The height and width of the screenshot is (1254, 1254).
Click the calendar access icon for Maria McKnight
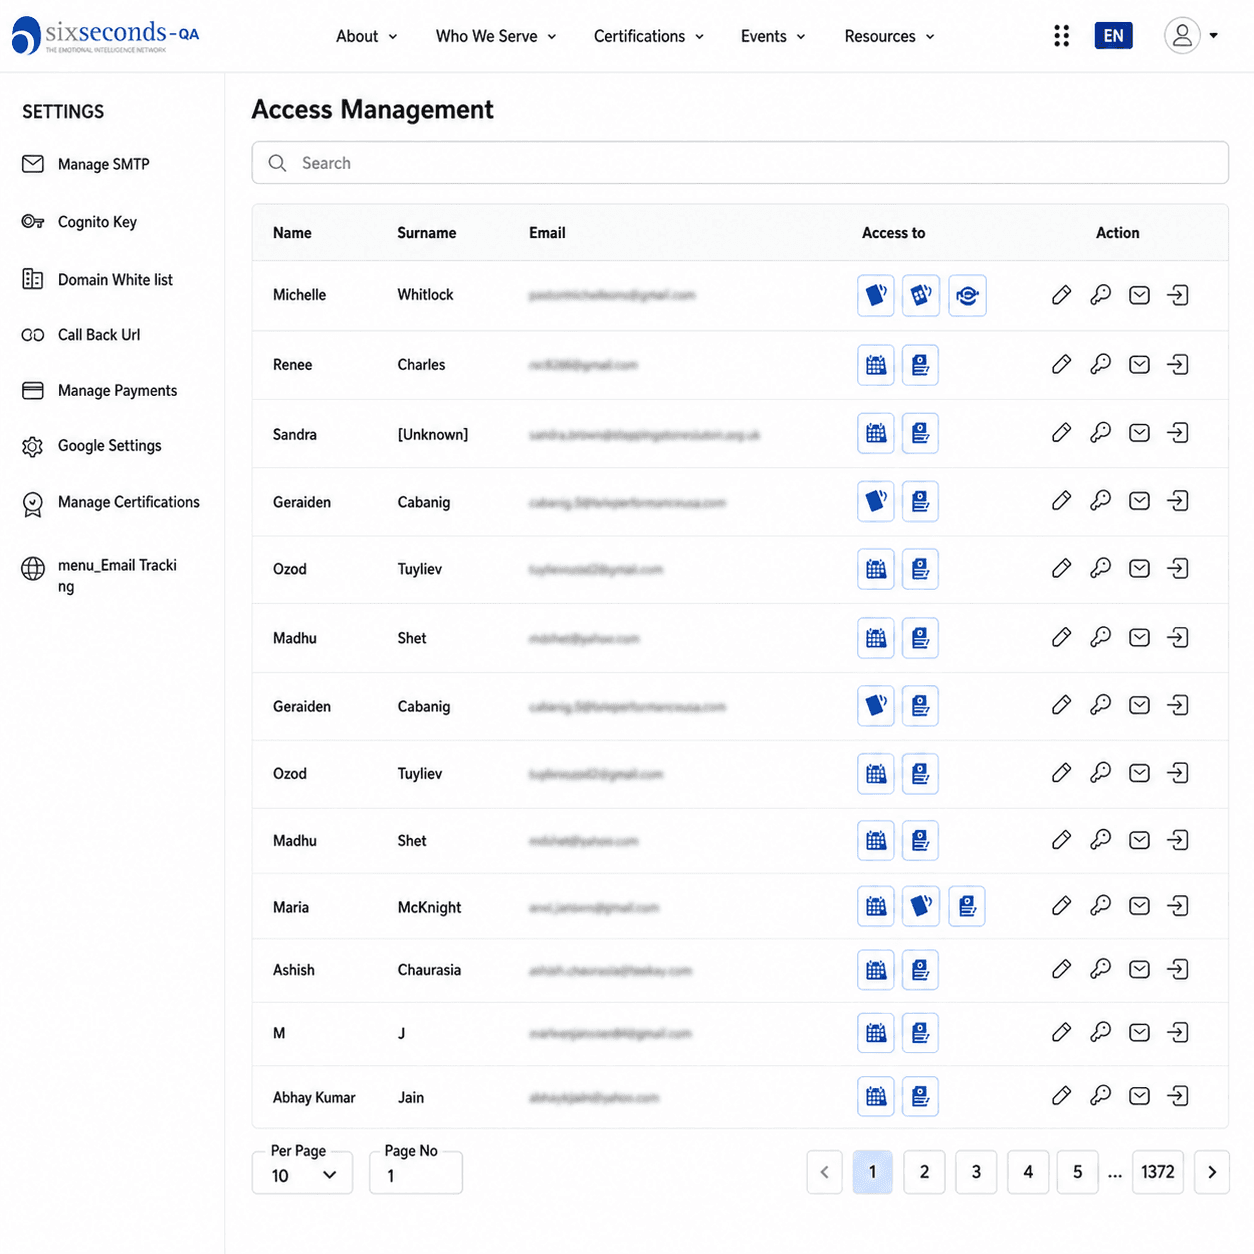[876, 906]
